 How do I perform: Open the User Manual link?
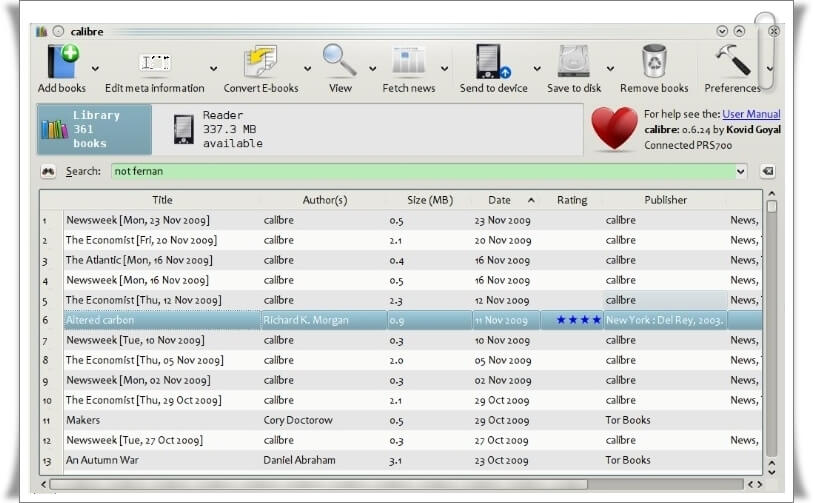[751, 114]
